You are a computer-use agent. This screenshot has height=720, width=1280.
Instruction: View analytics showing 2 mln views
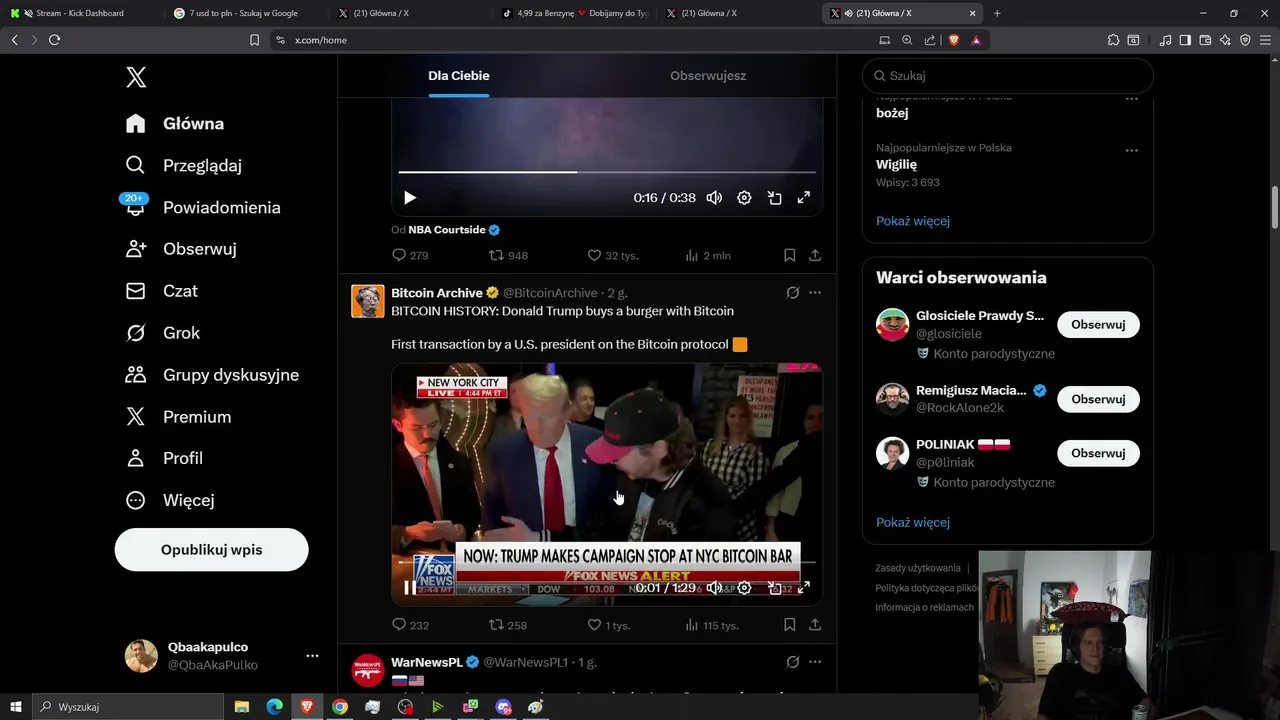point(707,256)
